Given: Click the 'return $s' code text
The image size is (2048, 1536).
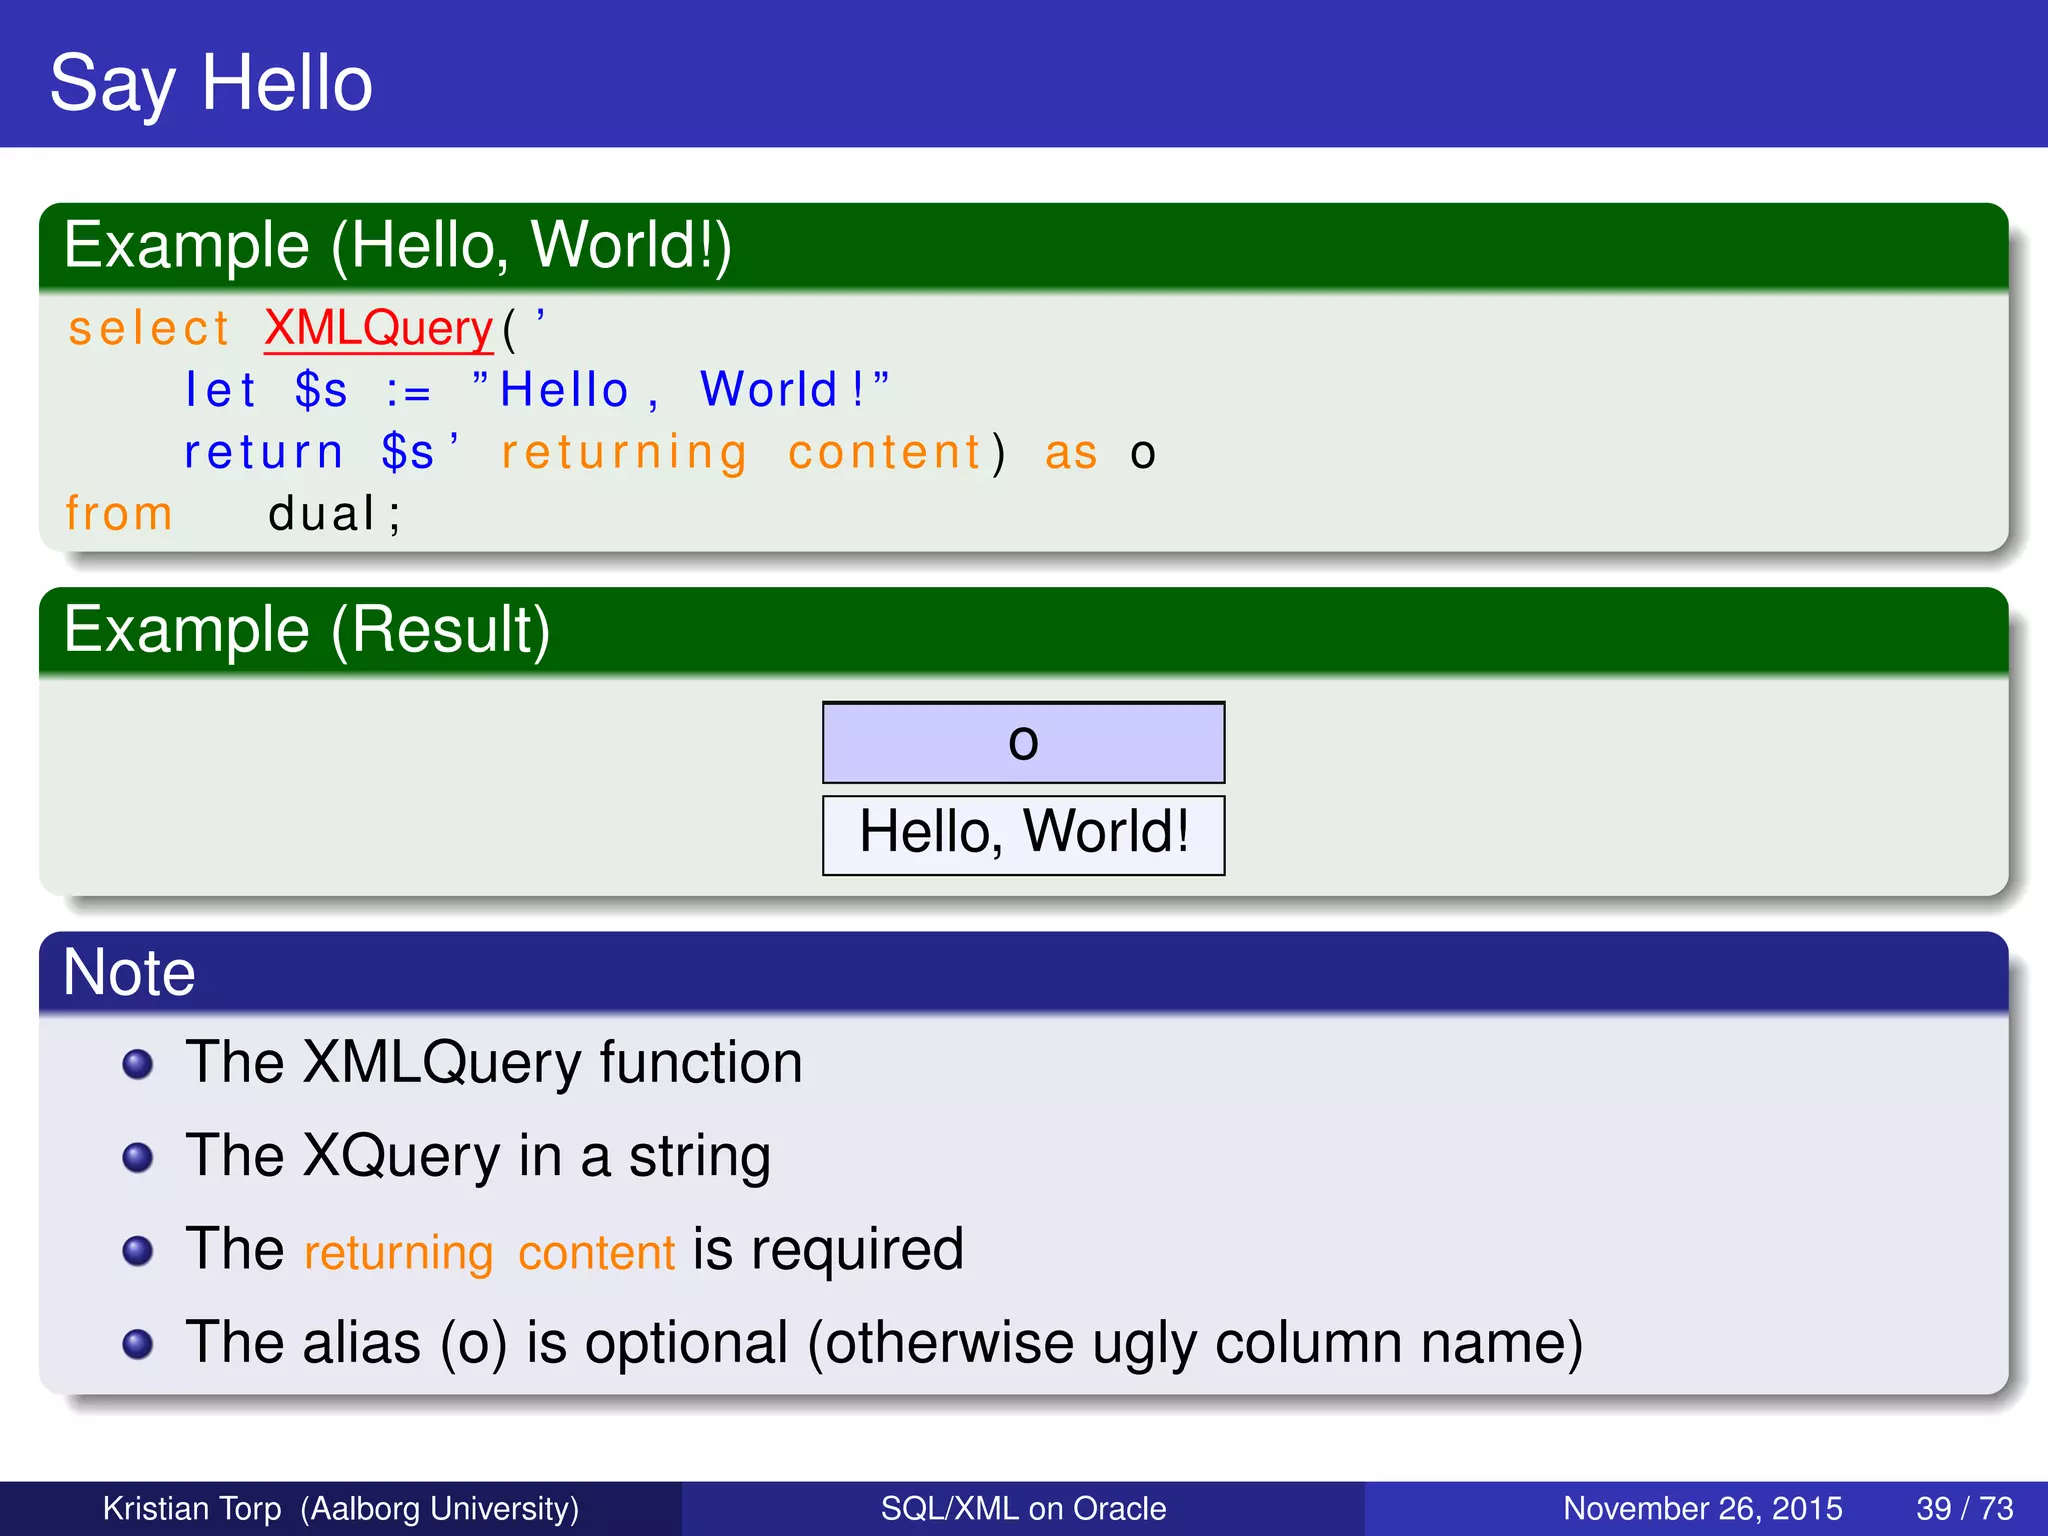Looking at the screenshot, I should pyautogui.click(x=309, y=452).
